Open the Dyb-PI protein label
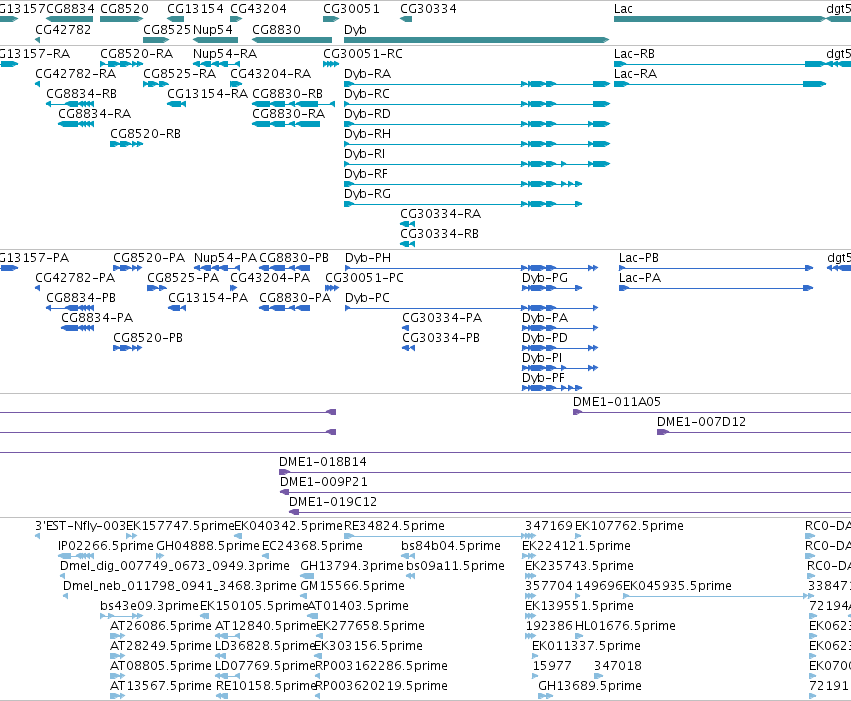Image resolution: width=851 pixels, height=701 pixels. (x=542, y=358)
